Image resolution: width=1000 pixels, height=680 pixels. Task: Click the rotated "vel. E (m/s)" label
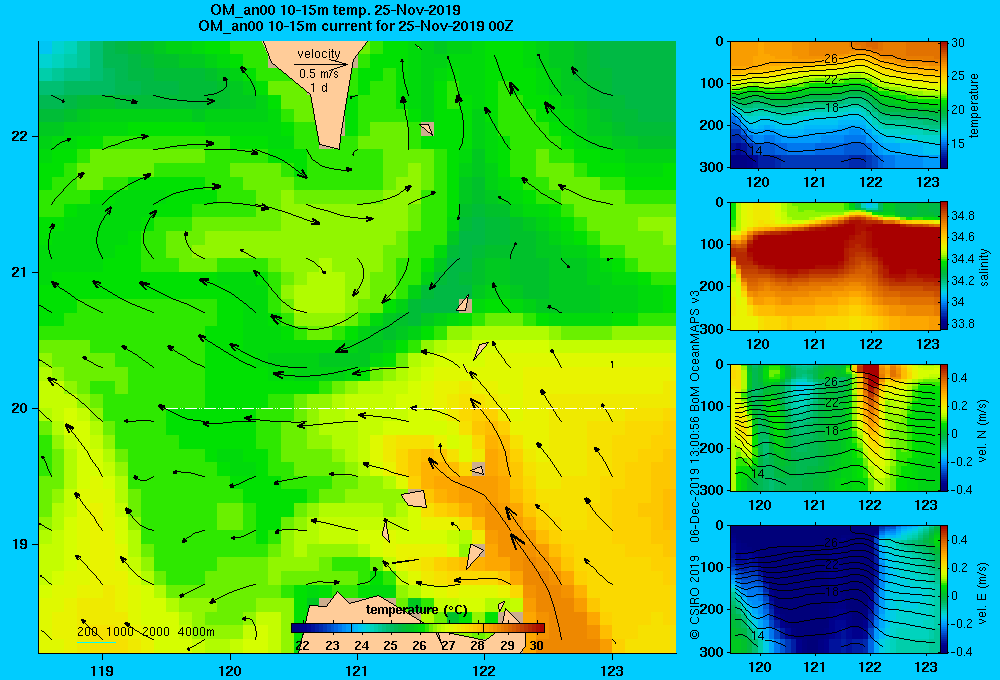(982, 592)
